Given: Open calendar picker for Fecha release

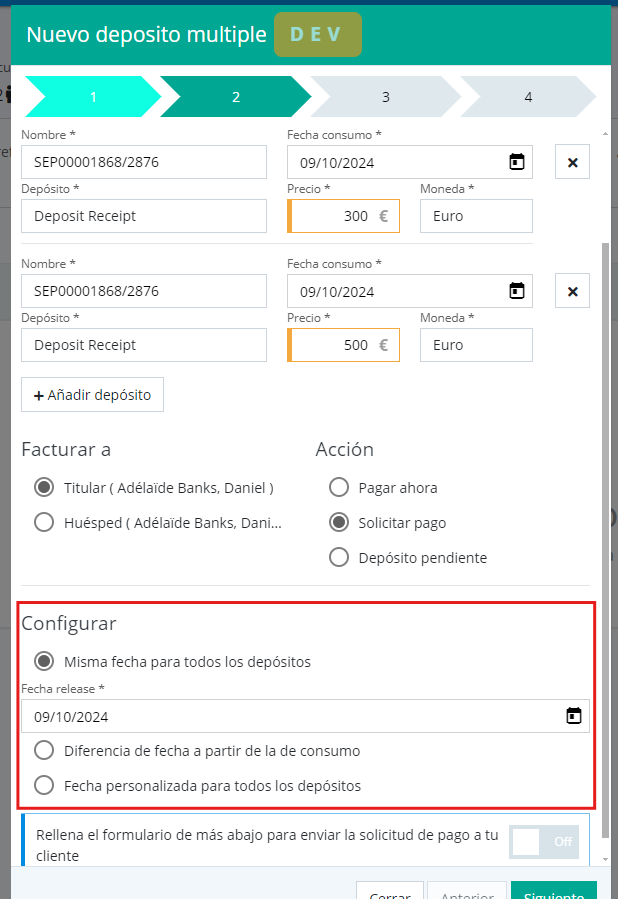Looking at the screenshot, I should coord(574,716).
